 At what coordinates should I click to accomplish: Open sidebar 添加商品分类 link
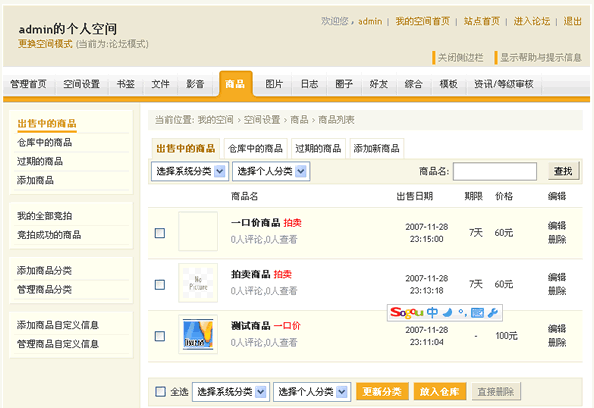[x=44, y=270]
